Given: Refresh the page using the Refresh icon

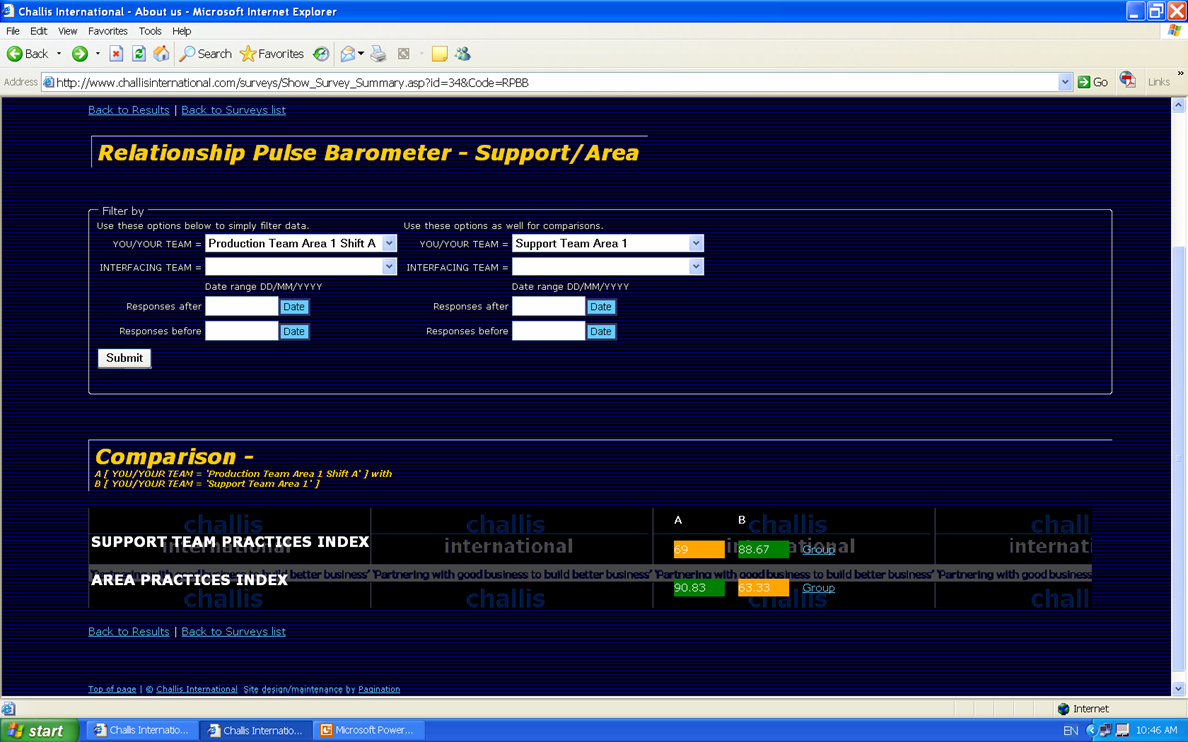Looking at the screenshot, I should point(139,54).
